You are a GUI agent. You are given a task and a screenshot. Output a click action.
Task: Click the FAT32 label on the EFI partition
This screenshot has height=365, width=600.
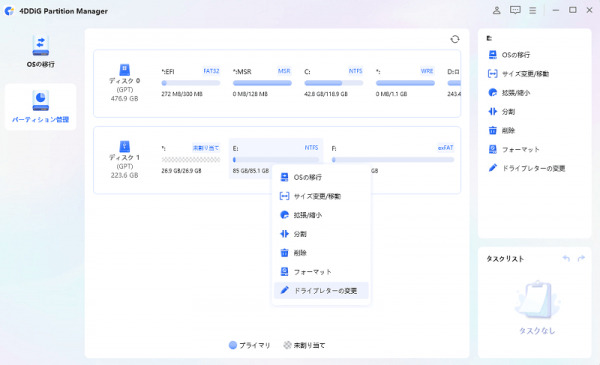point(211,71)
